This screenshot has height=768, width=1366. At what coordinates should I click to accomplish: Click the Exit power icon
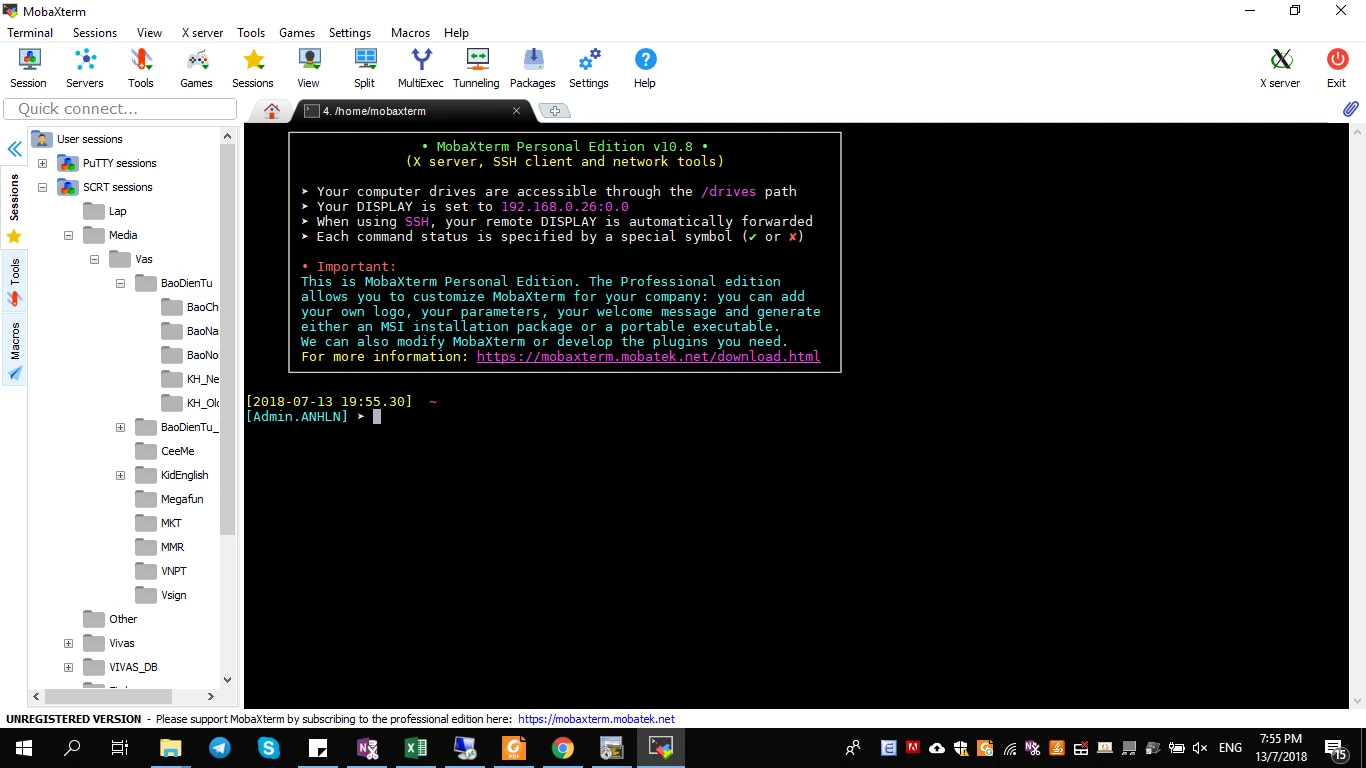pos(1337,68)
